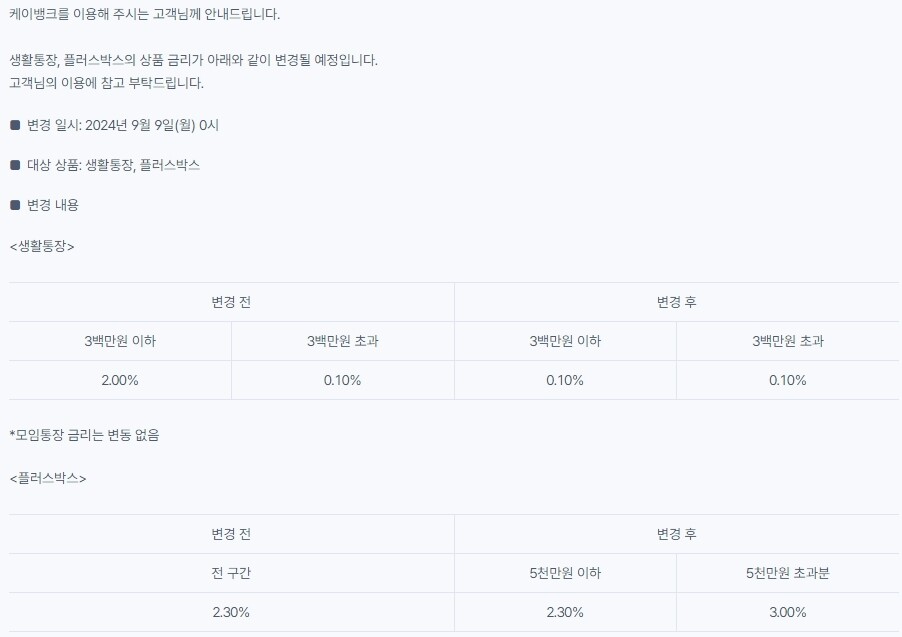Screen dimensions: 902x637
Task: Select the 2.00% rate cell in 생활통장 table
Action: (120, 380)
